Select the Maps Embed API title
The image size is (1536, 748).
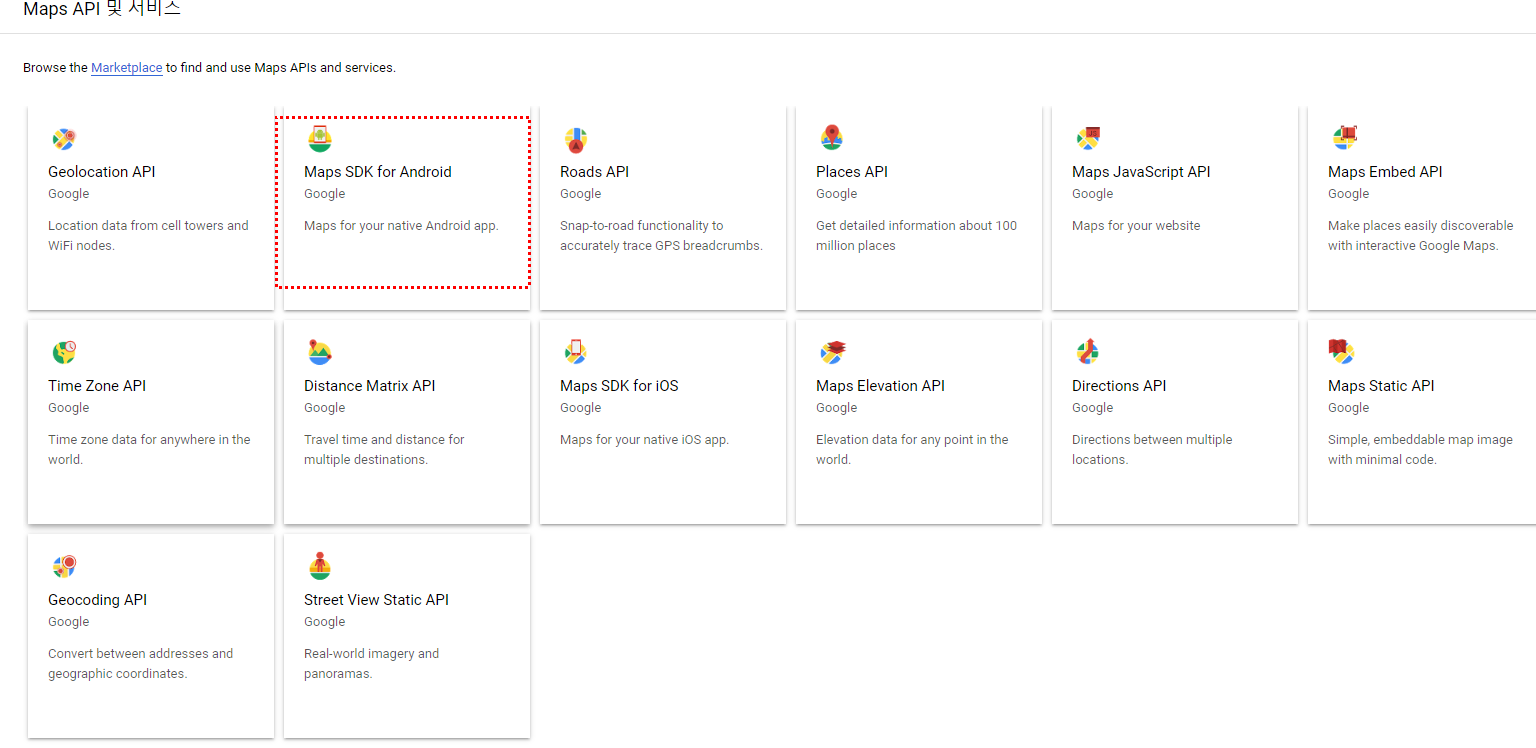[x=1385, y=172]
